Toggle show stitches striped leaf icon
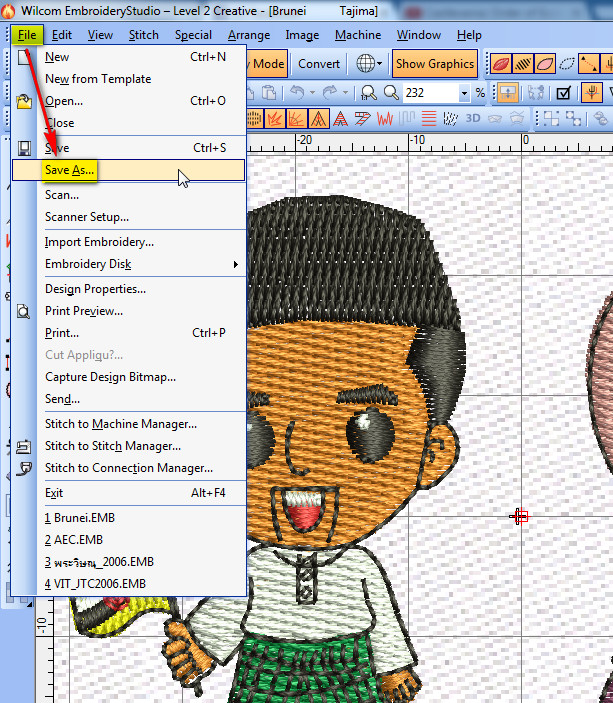This screenshot has height=703, width=613. 523,64
